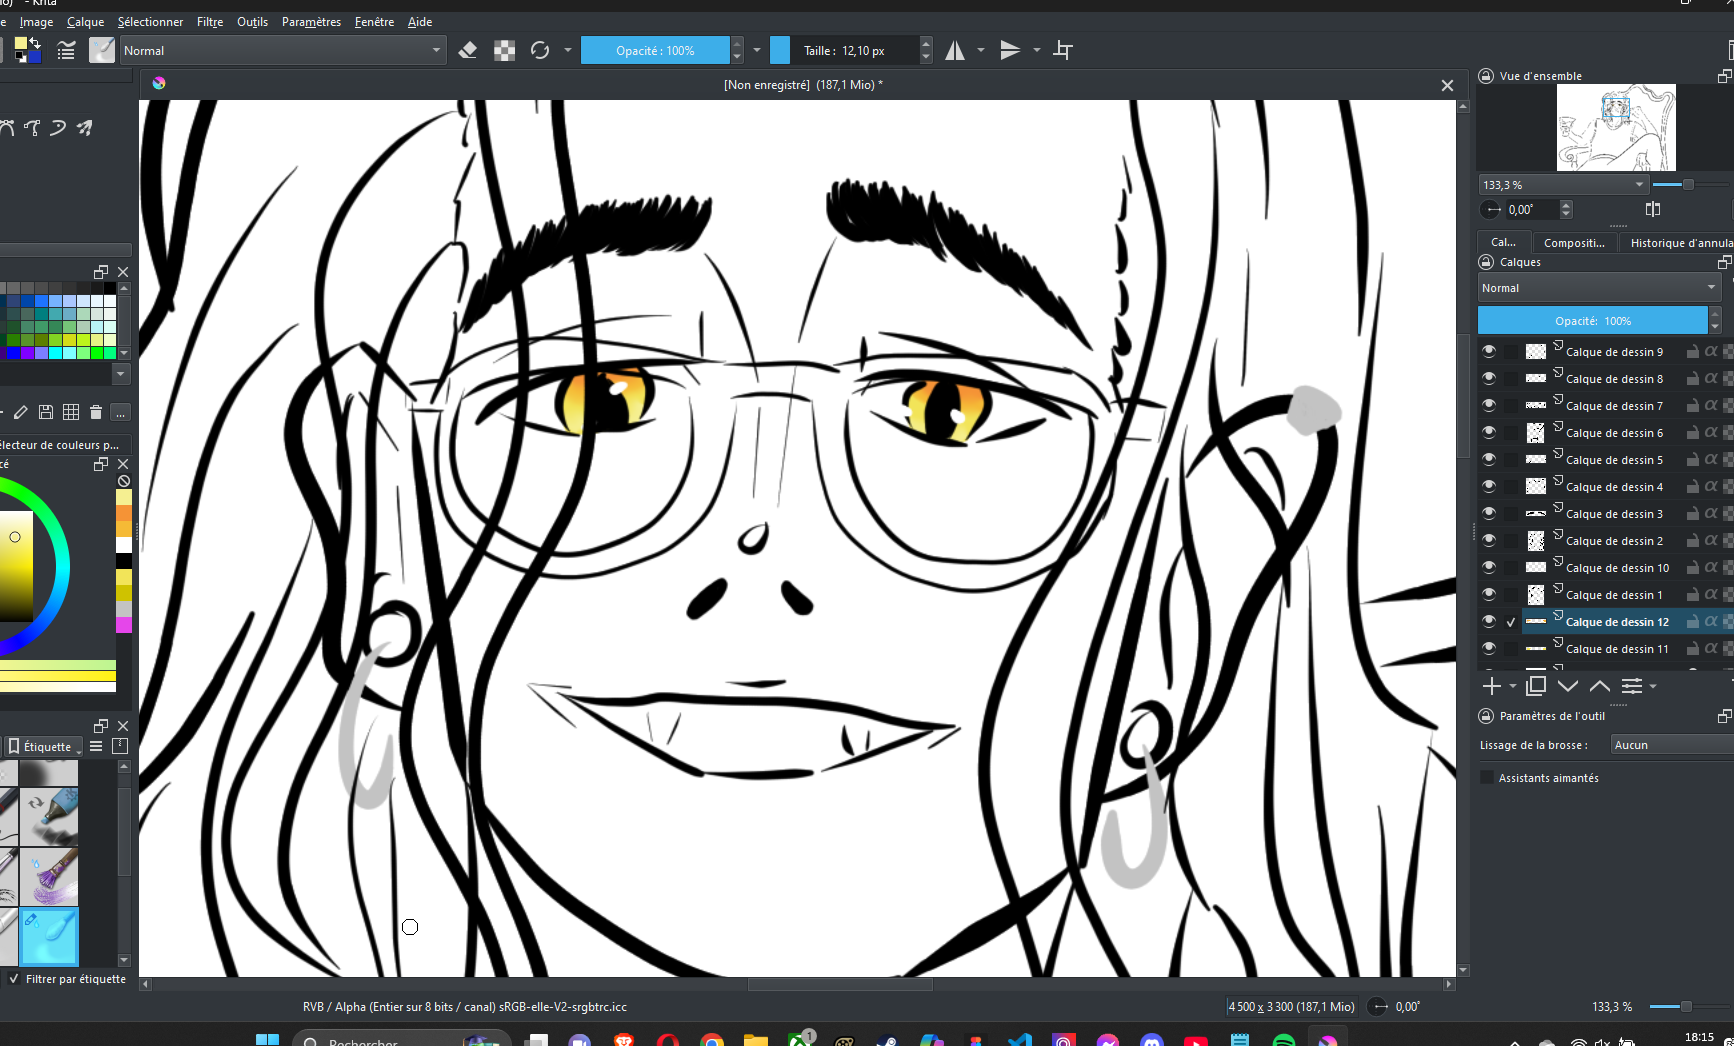
Task: Click the palette more options button
Action: pos(120,412)
